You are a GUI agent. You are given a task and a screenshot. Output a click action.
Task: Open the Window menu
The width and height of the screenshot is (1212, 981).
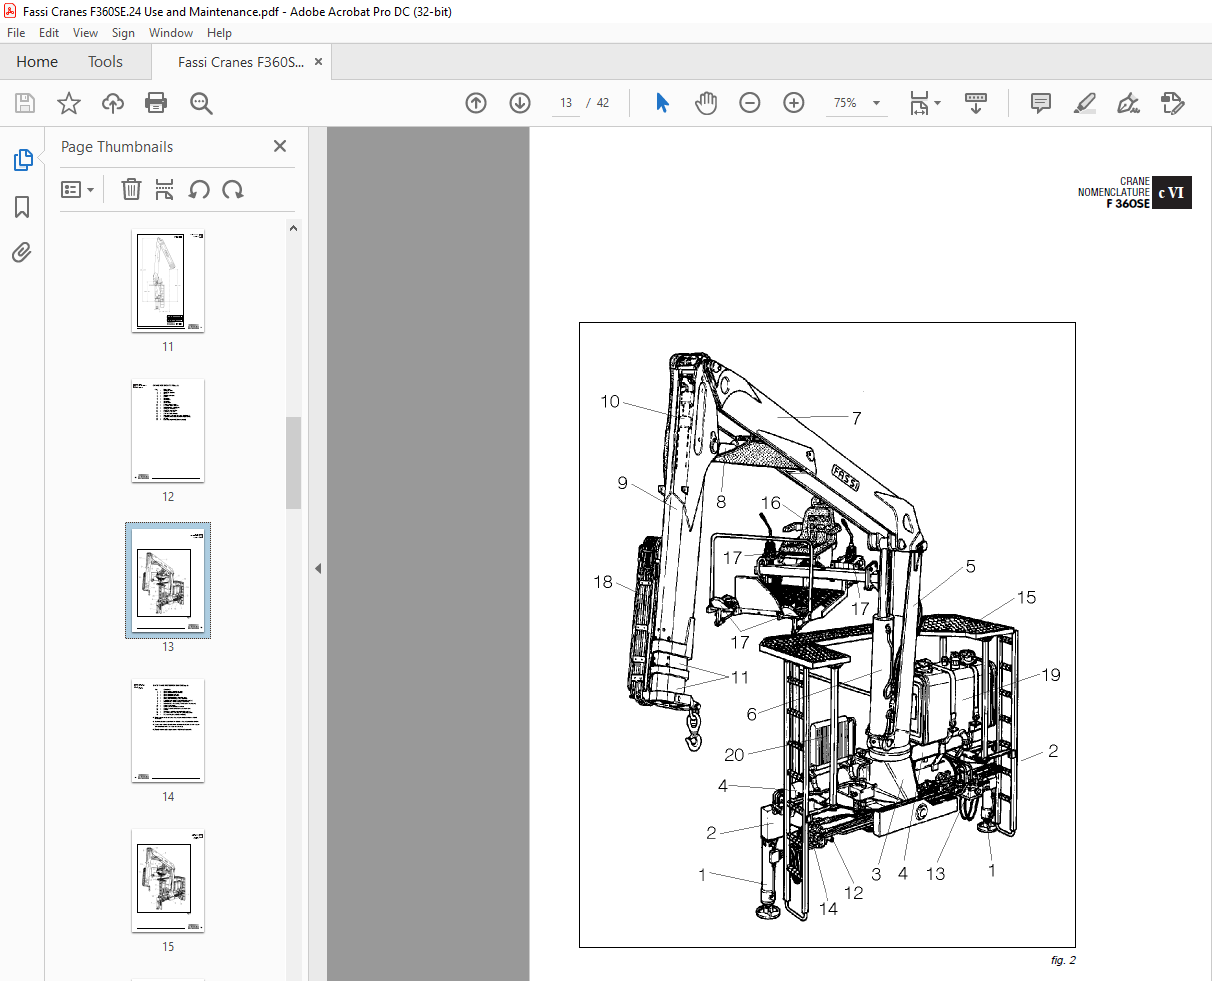pyautogui.click(x=171, y=33)
